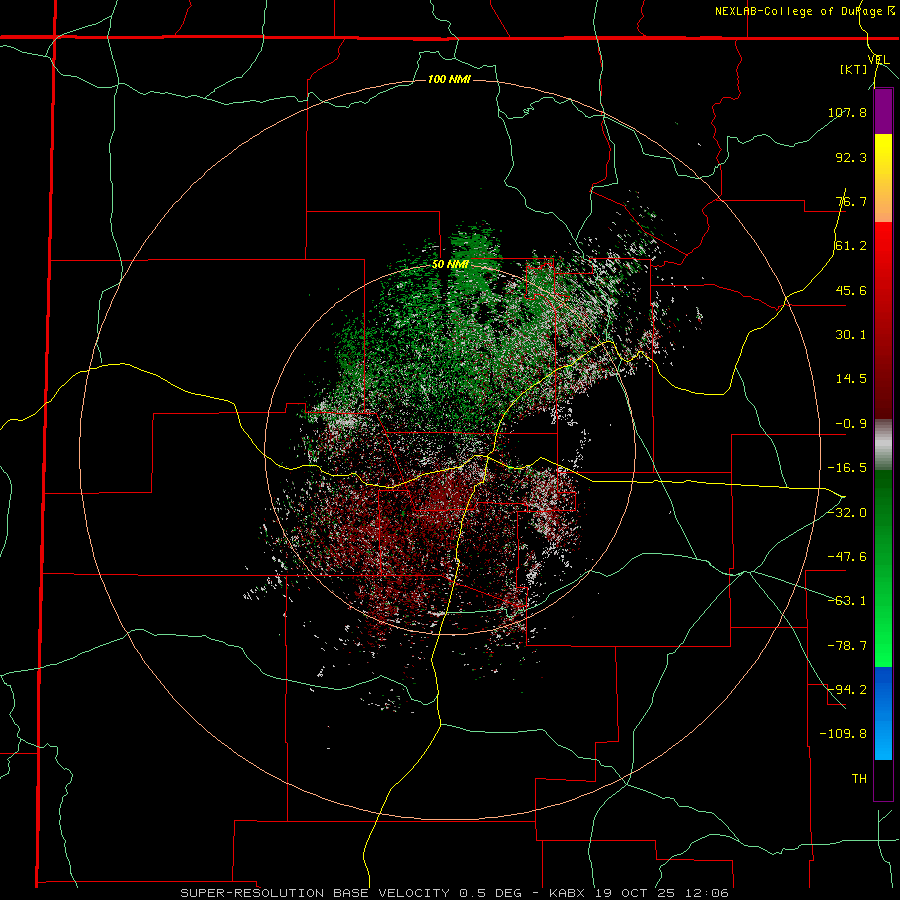900x900 pixels.
Task: Click the 30.1 legend value
Action: click(x=851, y=335)
